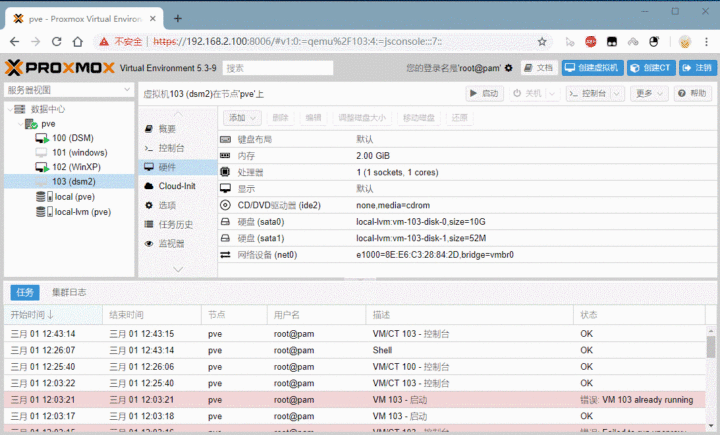Click the datacenter server icon
Image resolution: width=720 pixels, height=435 pixels.
pyautogui.click(x=19, y=109)
